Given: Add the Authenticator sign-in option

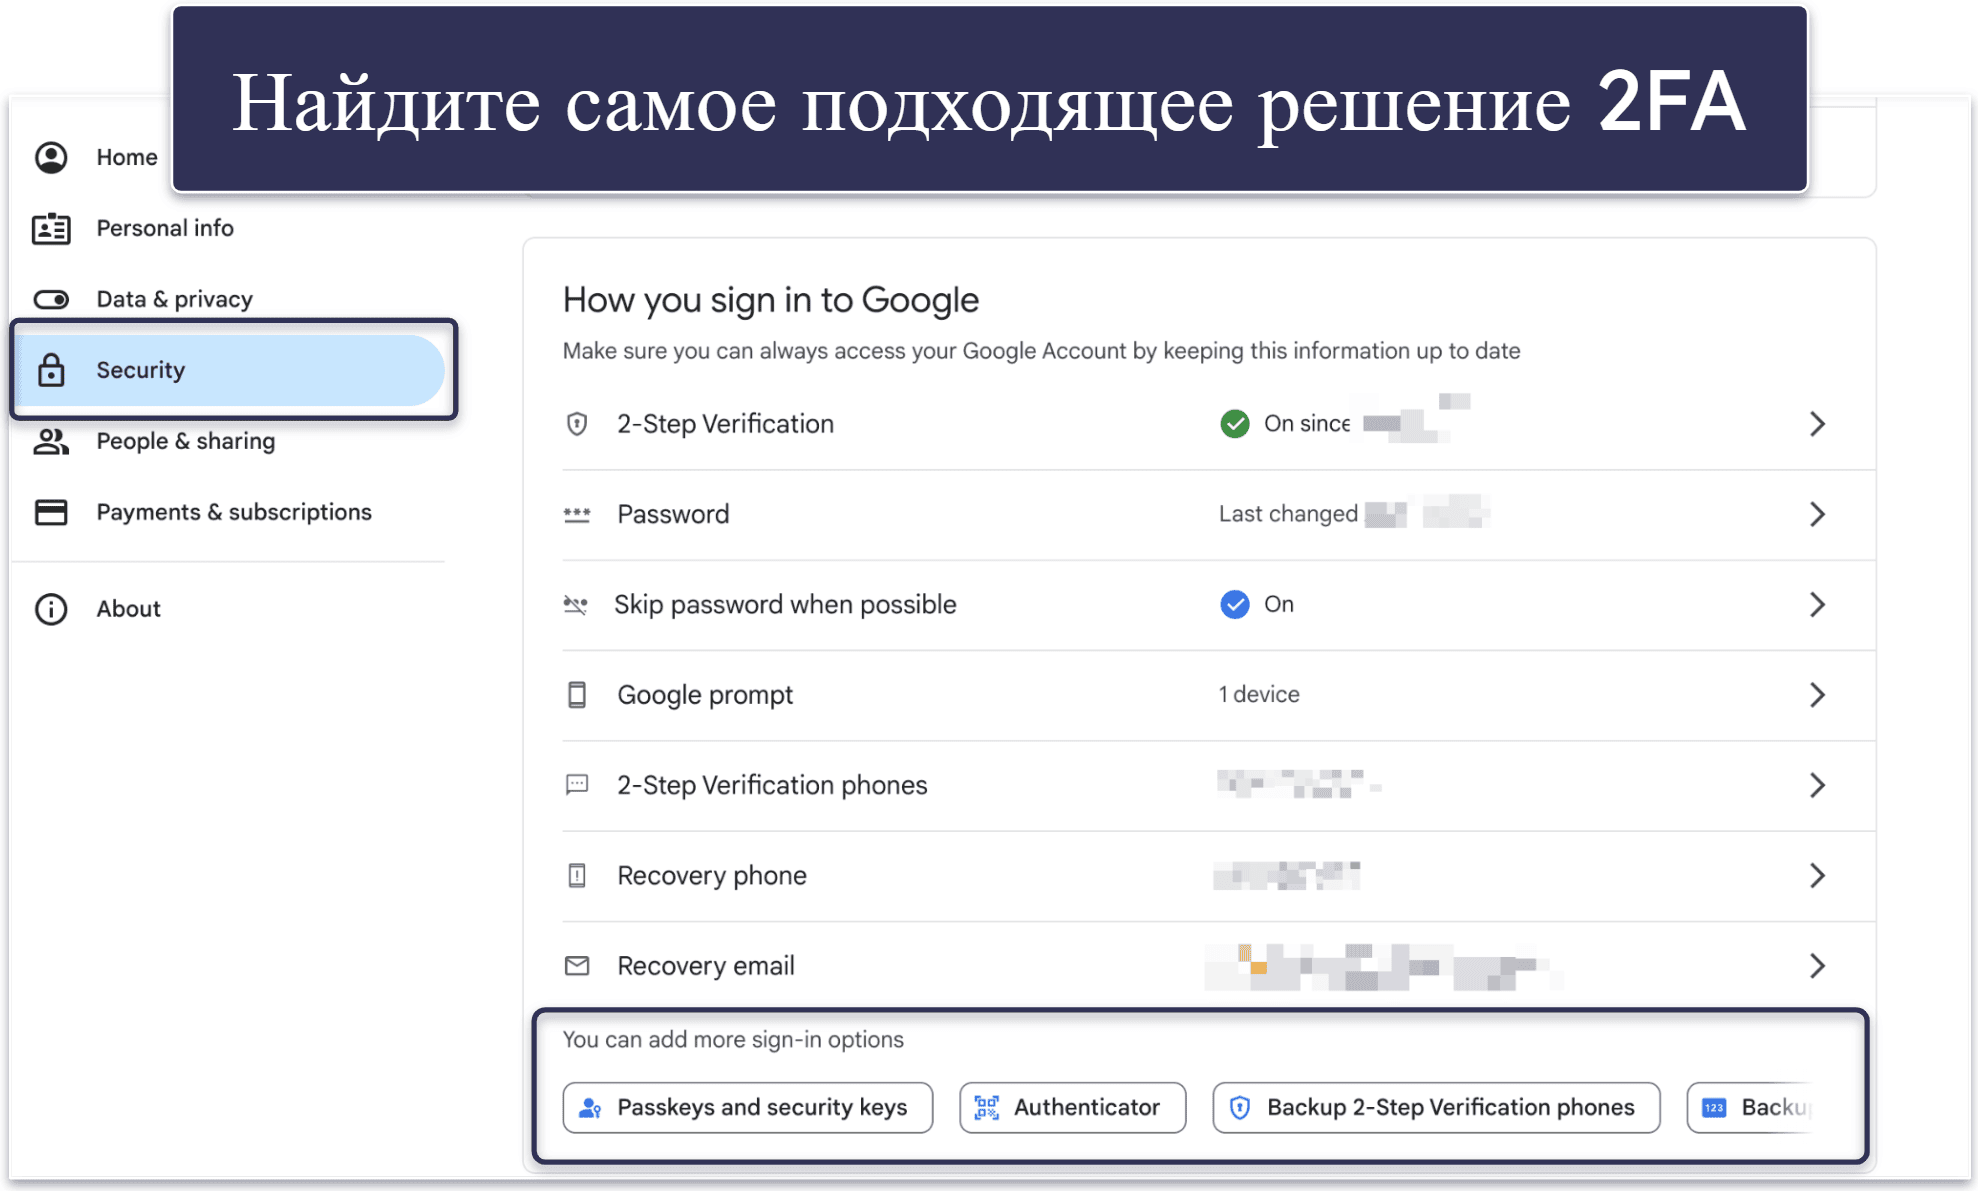Looking at the screenshot, I should (x=1072, y=1108).
